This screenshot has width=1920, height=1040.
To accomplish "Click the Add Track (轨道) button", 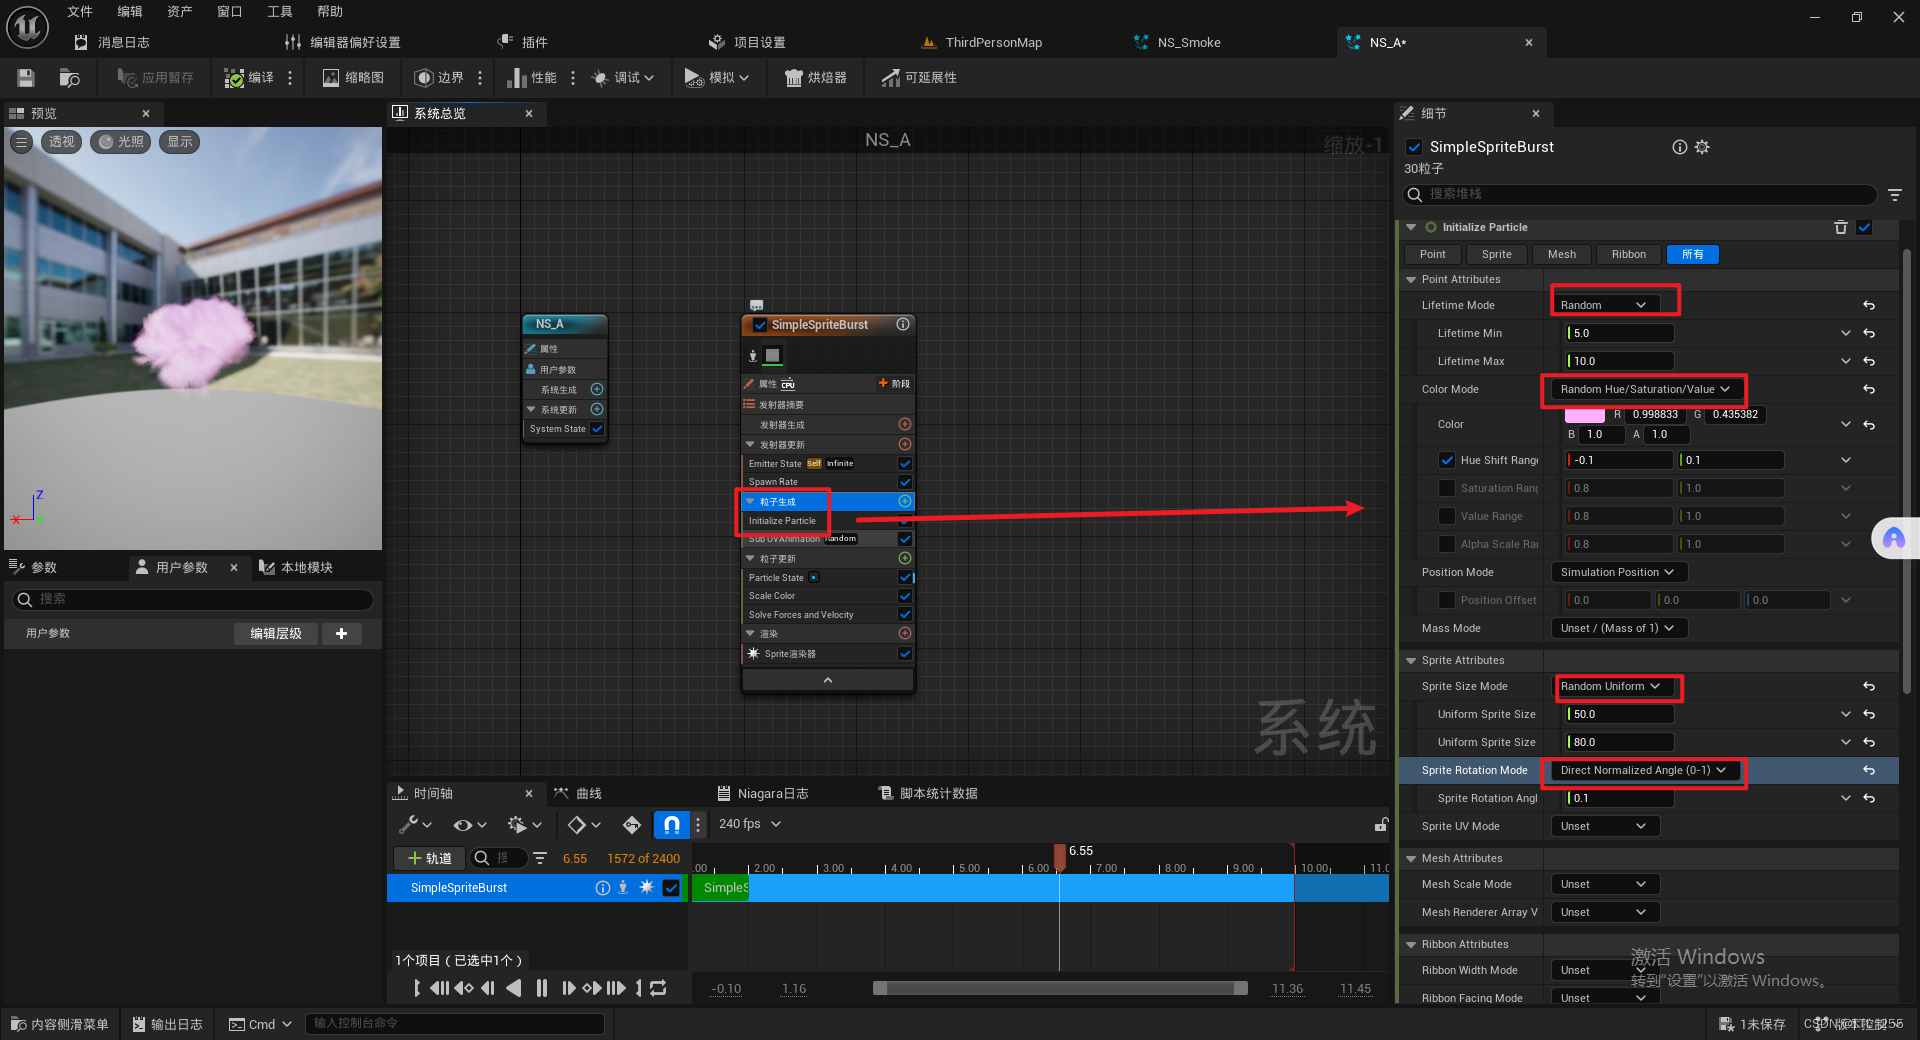I will (x=429, y=858).
